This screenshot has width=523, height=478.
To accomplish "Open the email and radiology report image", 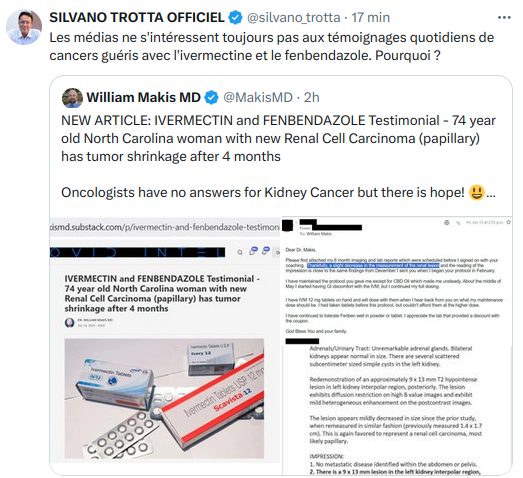I will (x=397, y=346).
